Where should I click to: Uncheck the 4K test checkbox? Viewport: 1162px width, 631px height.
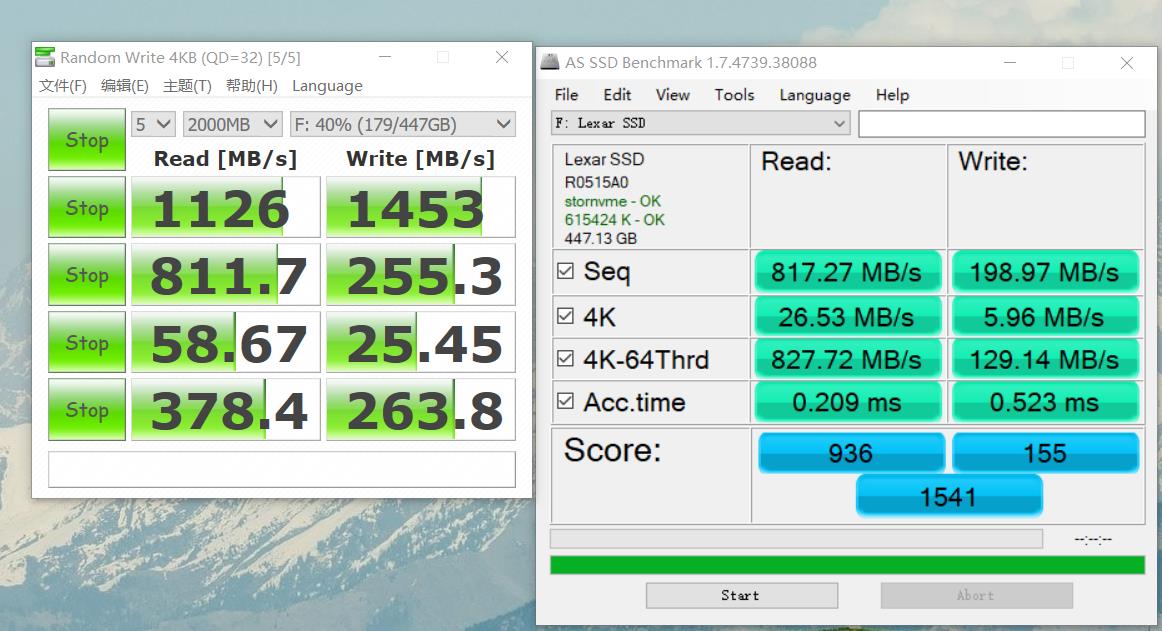[565, 316]
